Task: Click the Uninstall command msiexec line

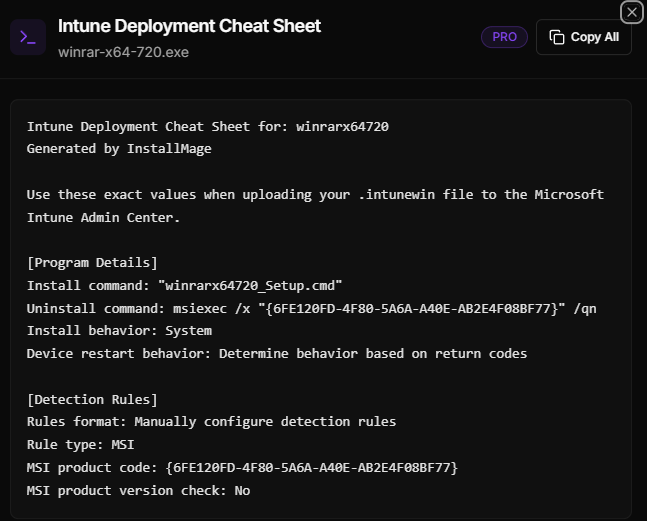Action: click(312, 309)
